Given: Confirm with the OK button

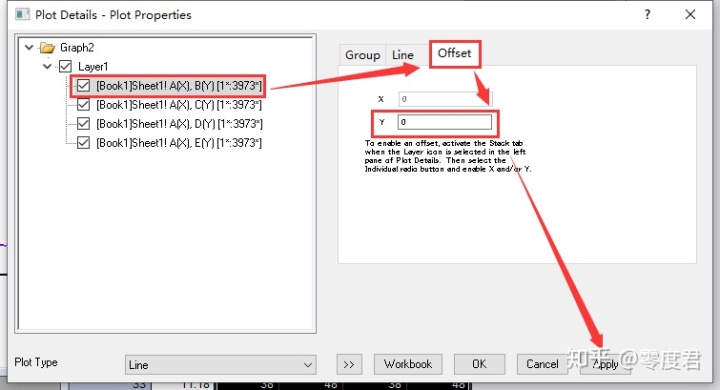Looking at the screenshot, I should click(x=479, y=364).
